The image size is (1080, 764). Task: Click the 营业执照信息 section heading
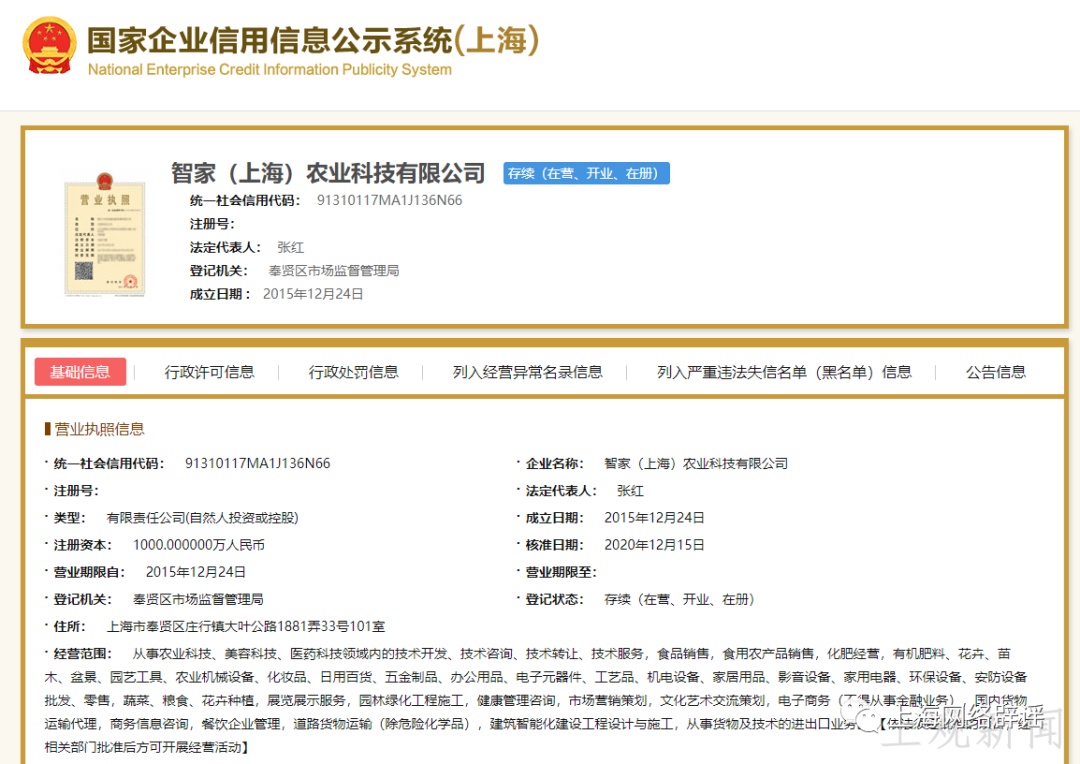tap(99, 429)
